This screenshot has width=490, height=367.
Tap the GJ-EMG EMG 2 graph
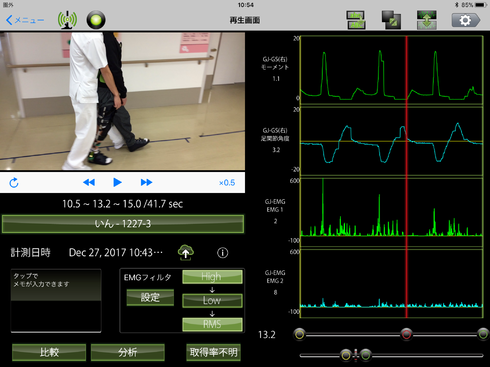click(392, 283)
